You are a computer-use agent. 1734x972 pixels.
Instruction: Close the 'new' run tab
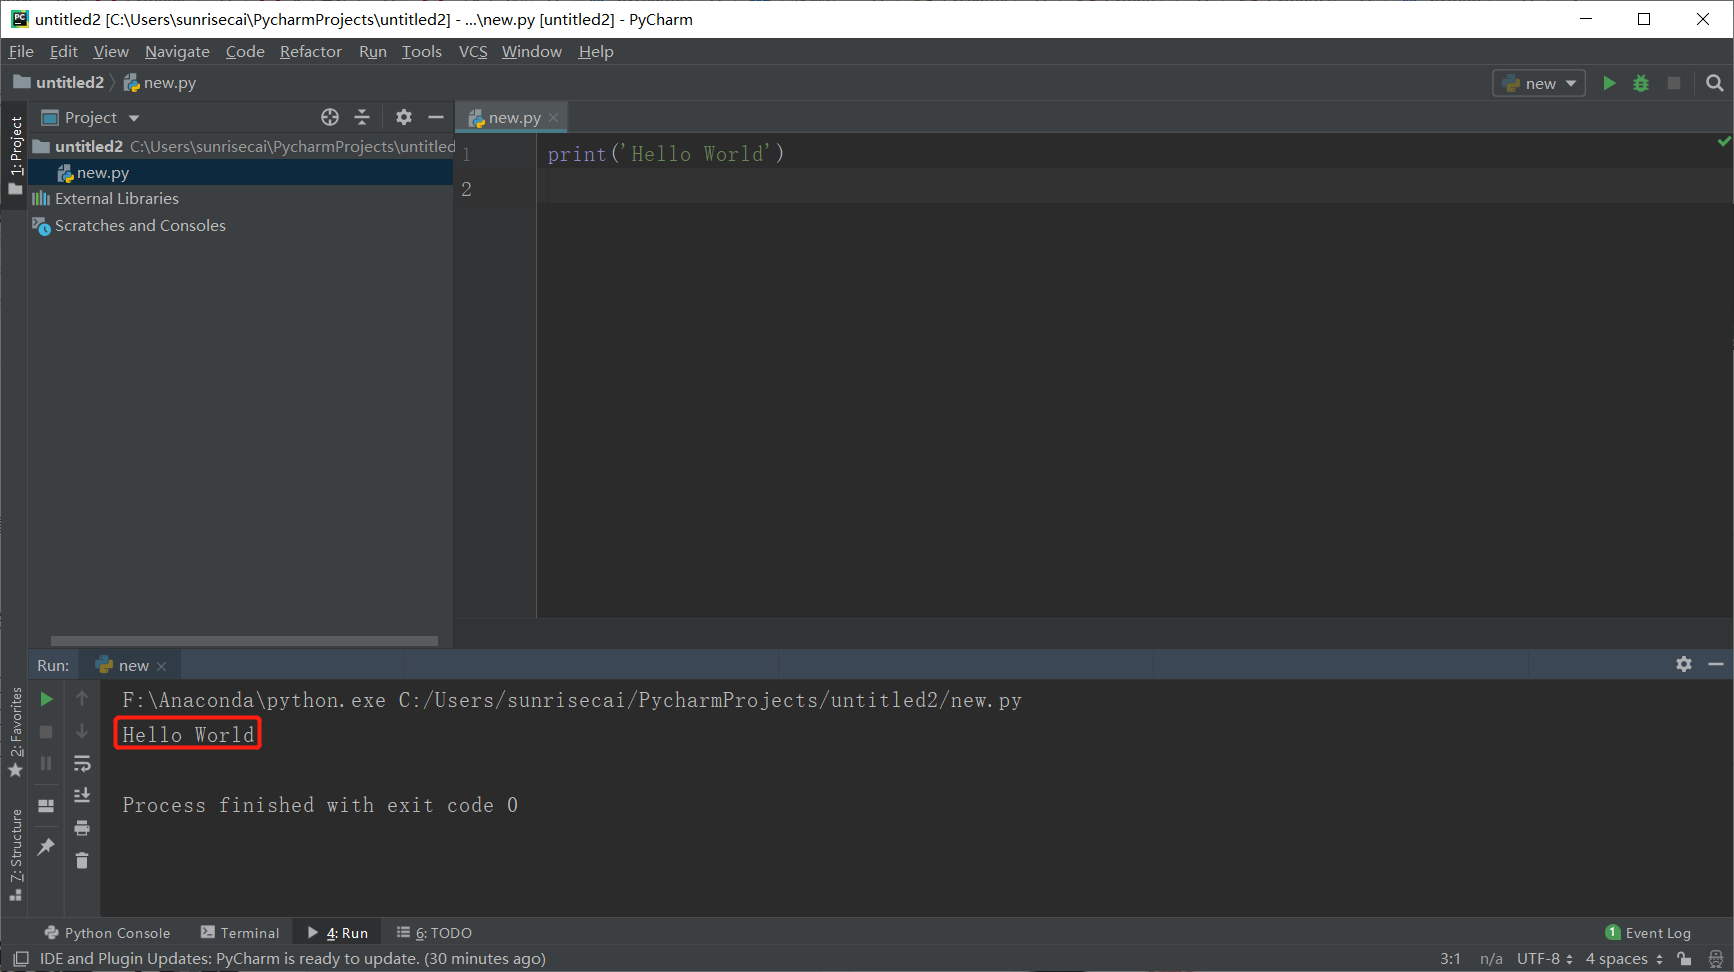[162, 666]
